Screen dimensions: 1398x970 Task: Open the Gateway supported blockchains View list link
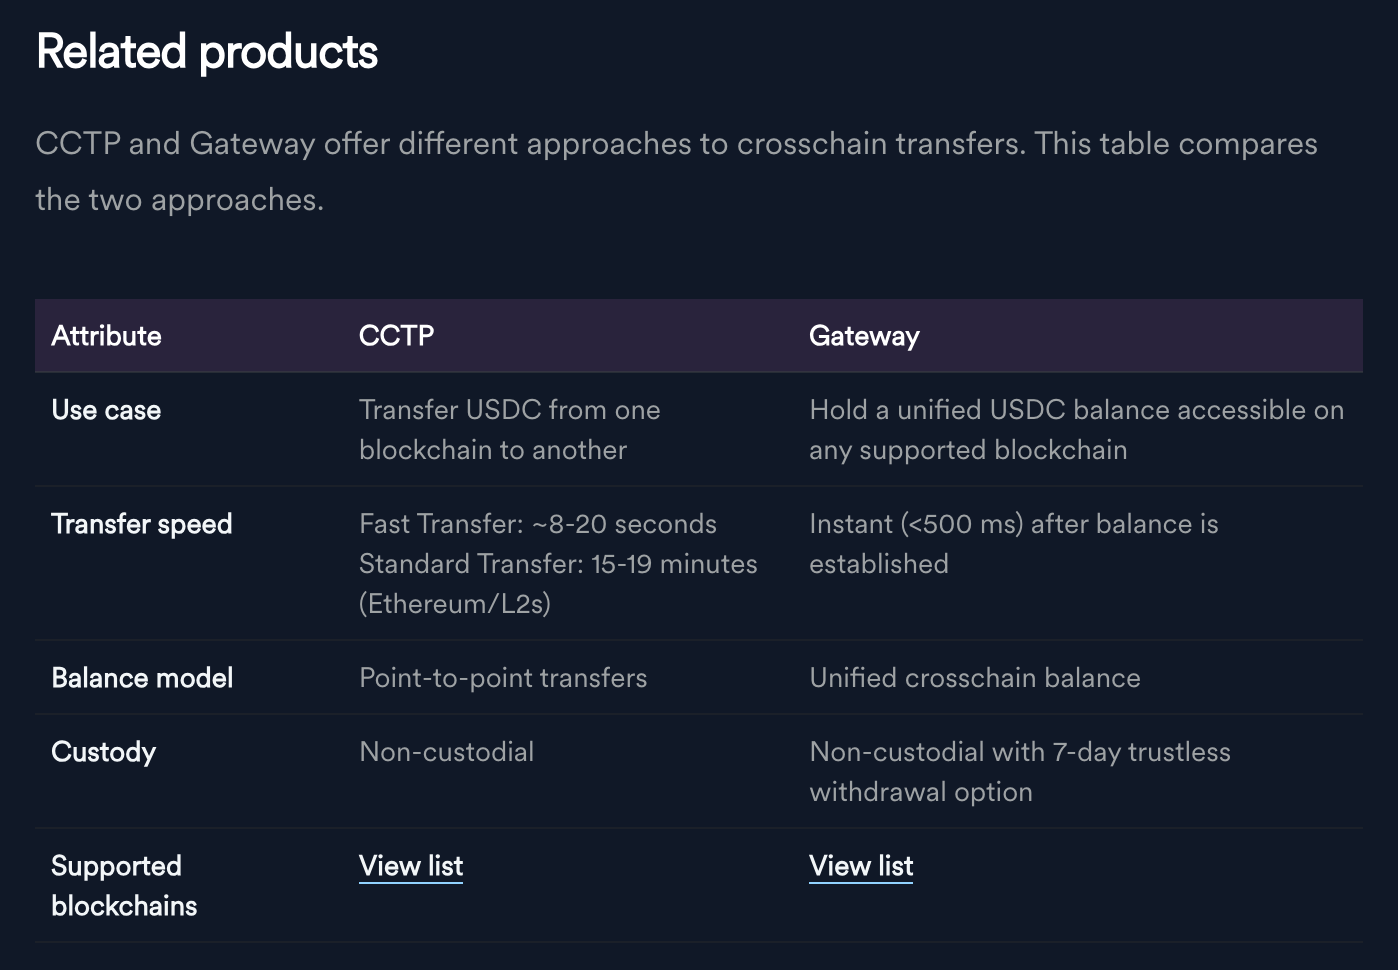point(861,866)
